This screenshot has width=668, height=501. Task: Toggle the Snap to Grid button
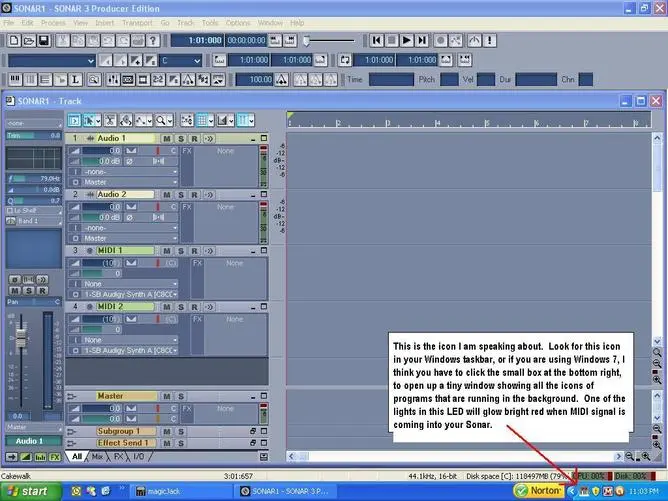coord(202,121)
